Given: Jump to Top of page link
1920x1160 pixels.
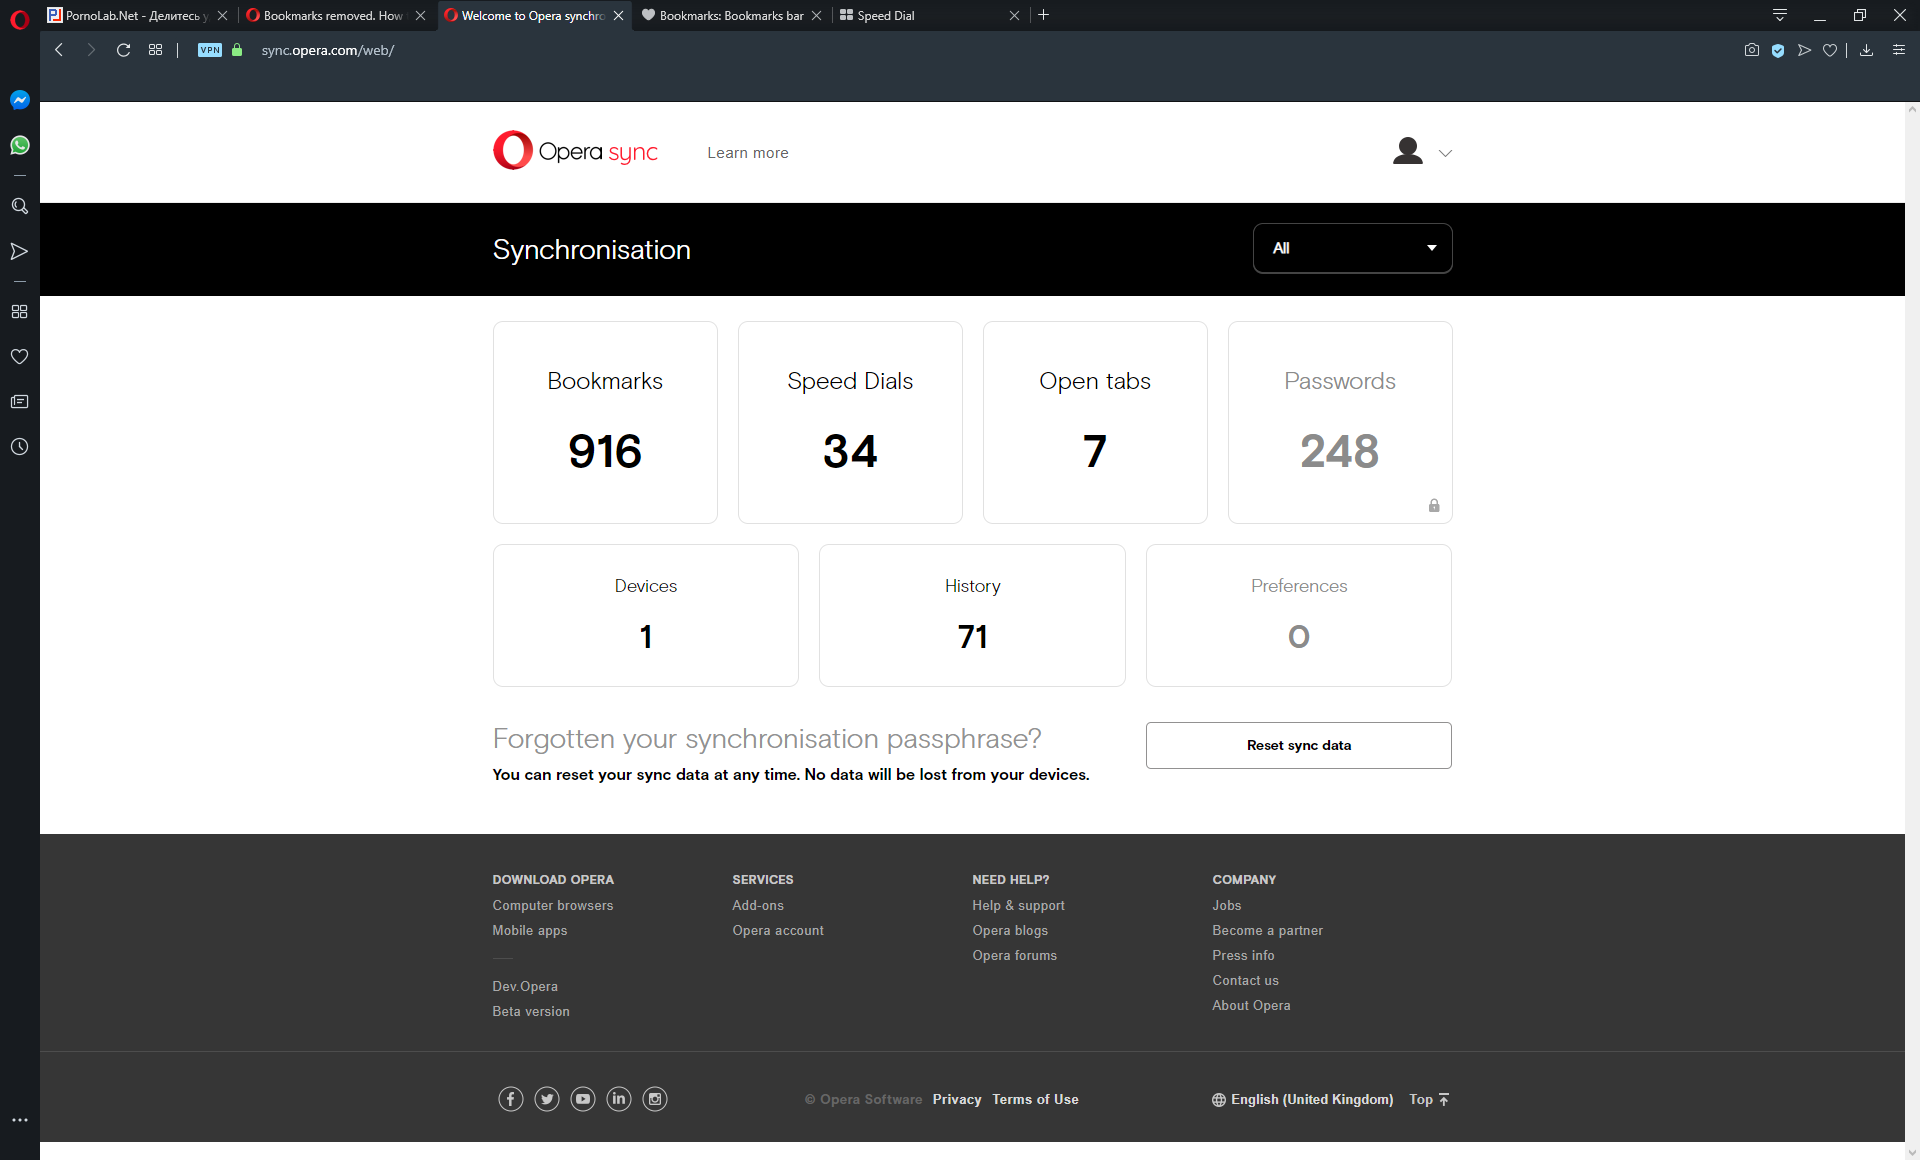Looking at the screenshot, I should click(1429, 1099).
